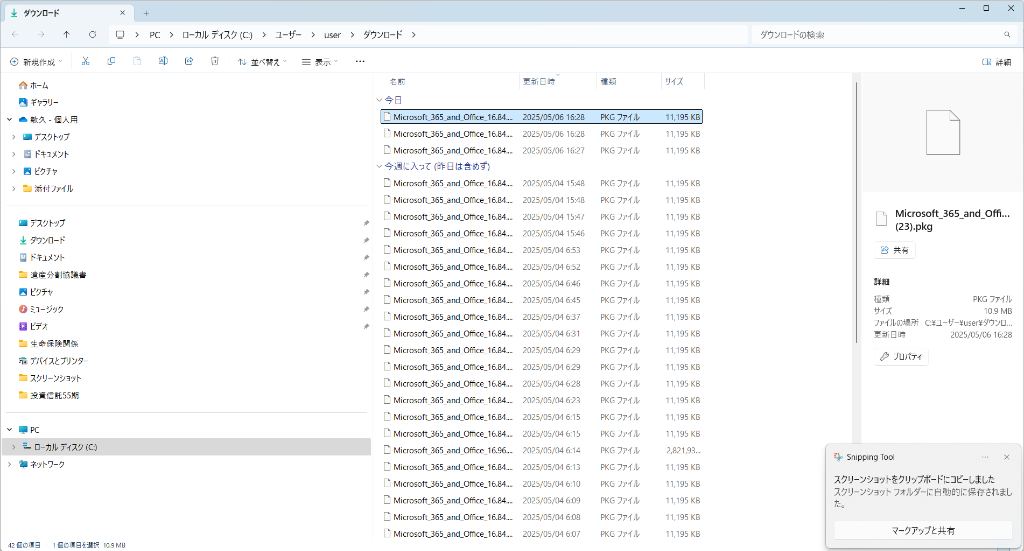Toggle the 詳細 details pane button
This screenshot has width=1024, height=551.
click(x=997, y=62)
